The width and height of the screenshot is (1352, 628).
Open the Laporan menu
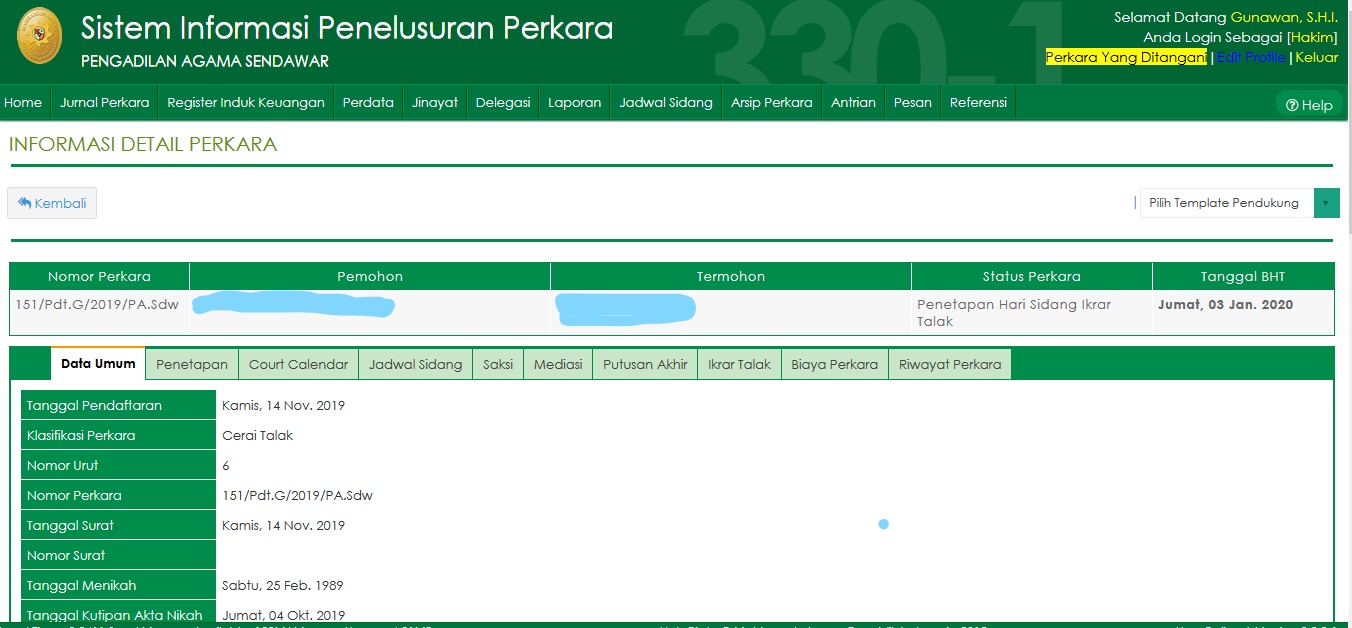574,102
